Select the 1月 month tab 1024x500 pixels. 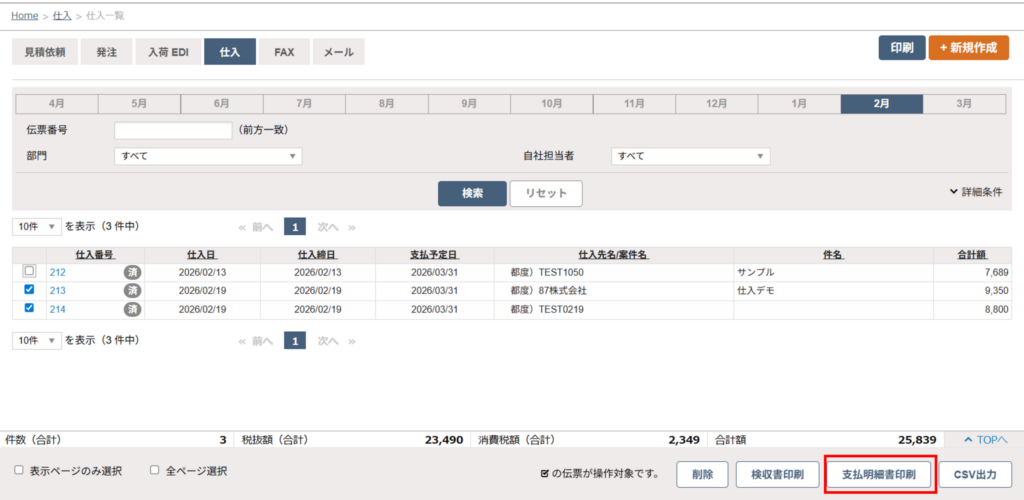point(799,103)
